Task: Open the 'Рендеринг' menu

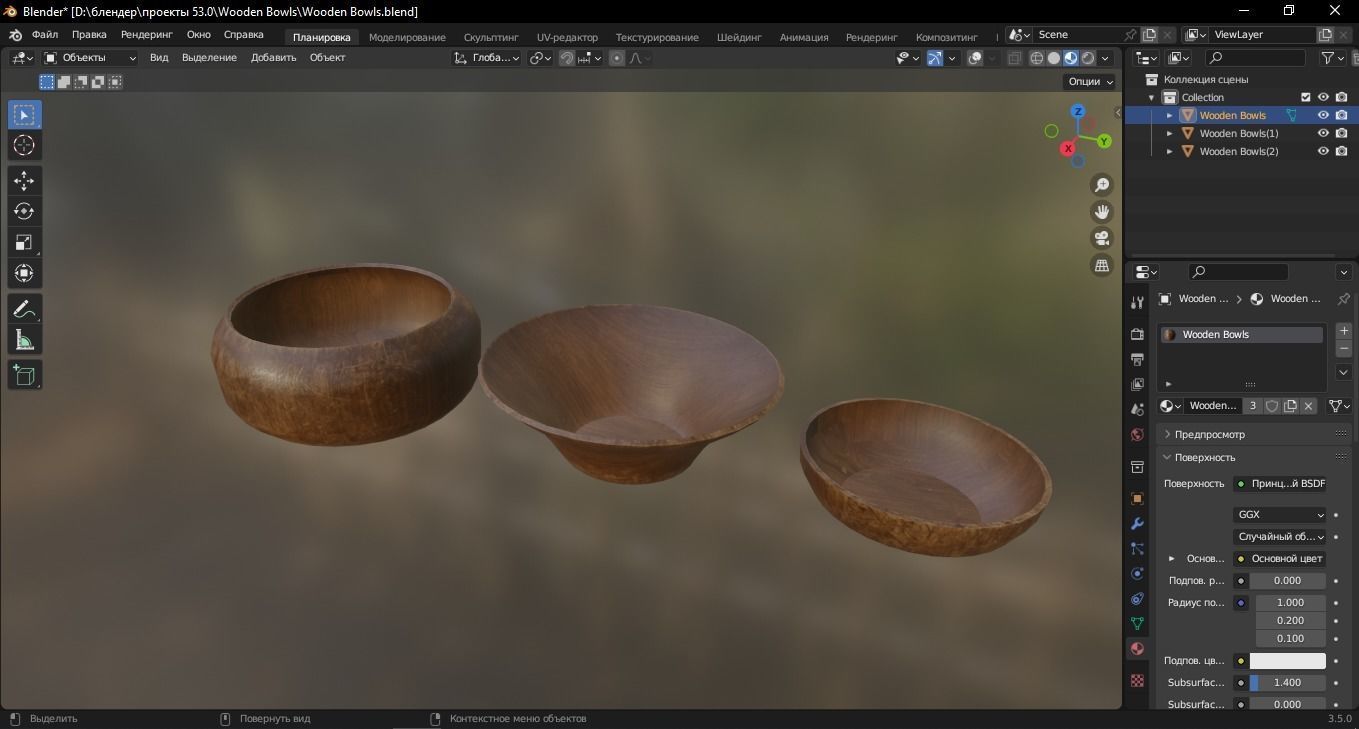Action: pyautogui.click(x=147, y=35)
